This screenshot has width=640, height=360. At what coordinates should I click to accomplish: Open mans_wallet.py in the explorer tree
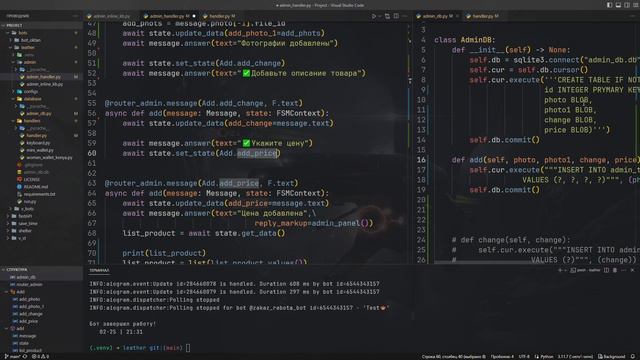[x=40, y=150]
